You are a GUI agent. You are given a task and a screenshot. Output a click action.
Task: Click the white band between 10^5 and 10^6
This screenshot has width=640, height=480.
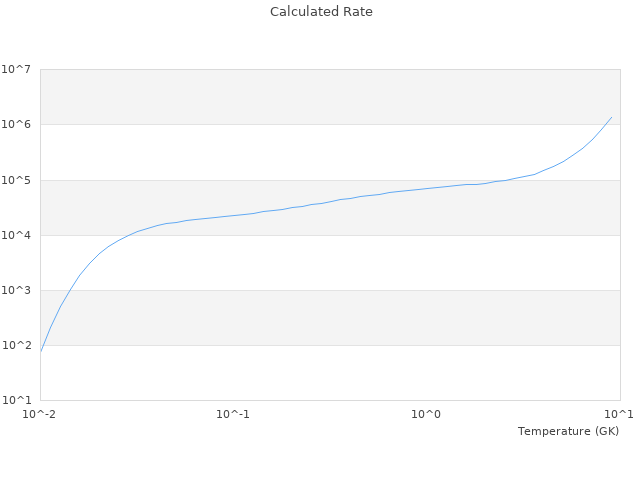(x=330, y=152)
